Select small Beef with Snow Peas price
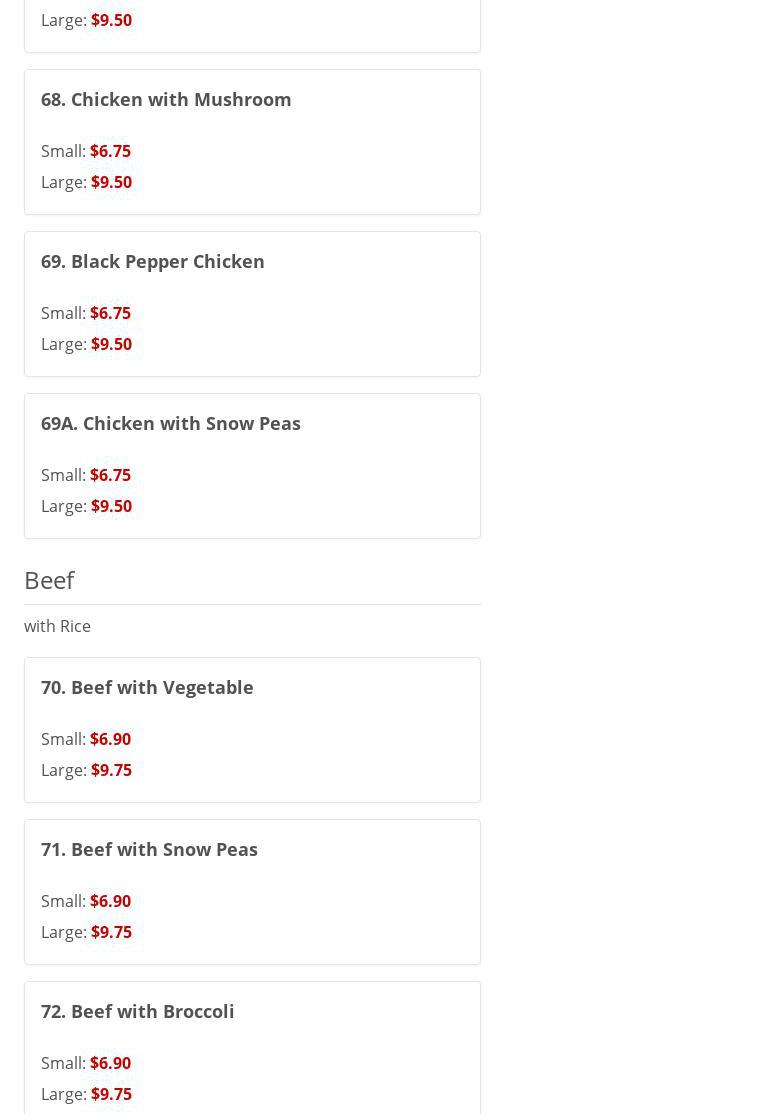 (x=110, y=901)
